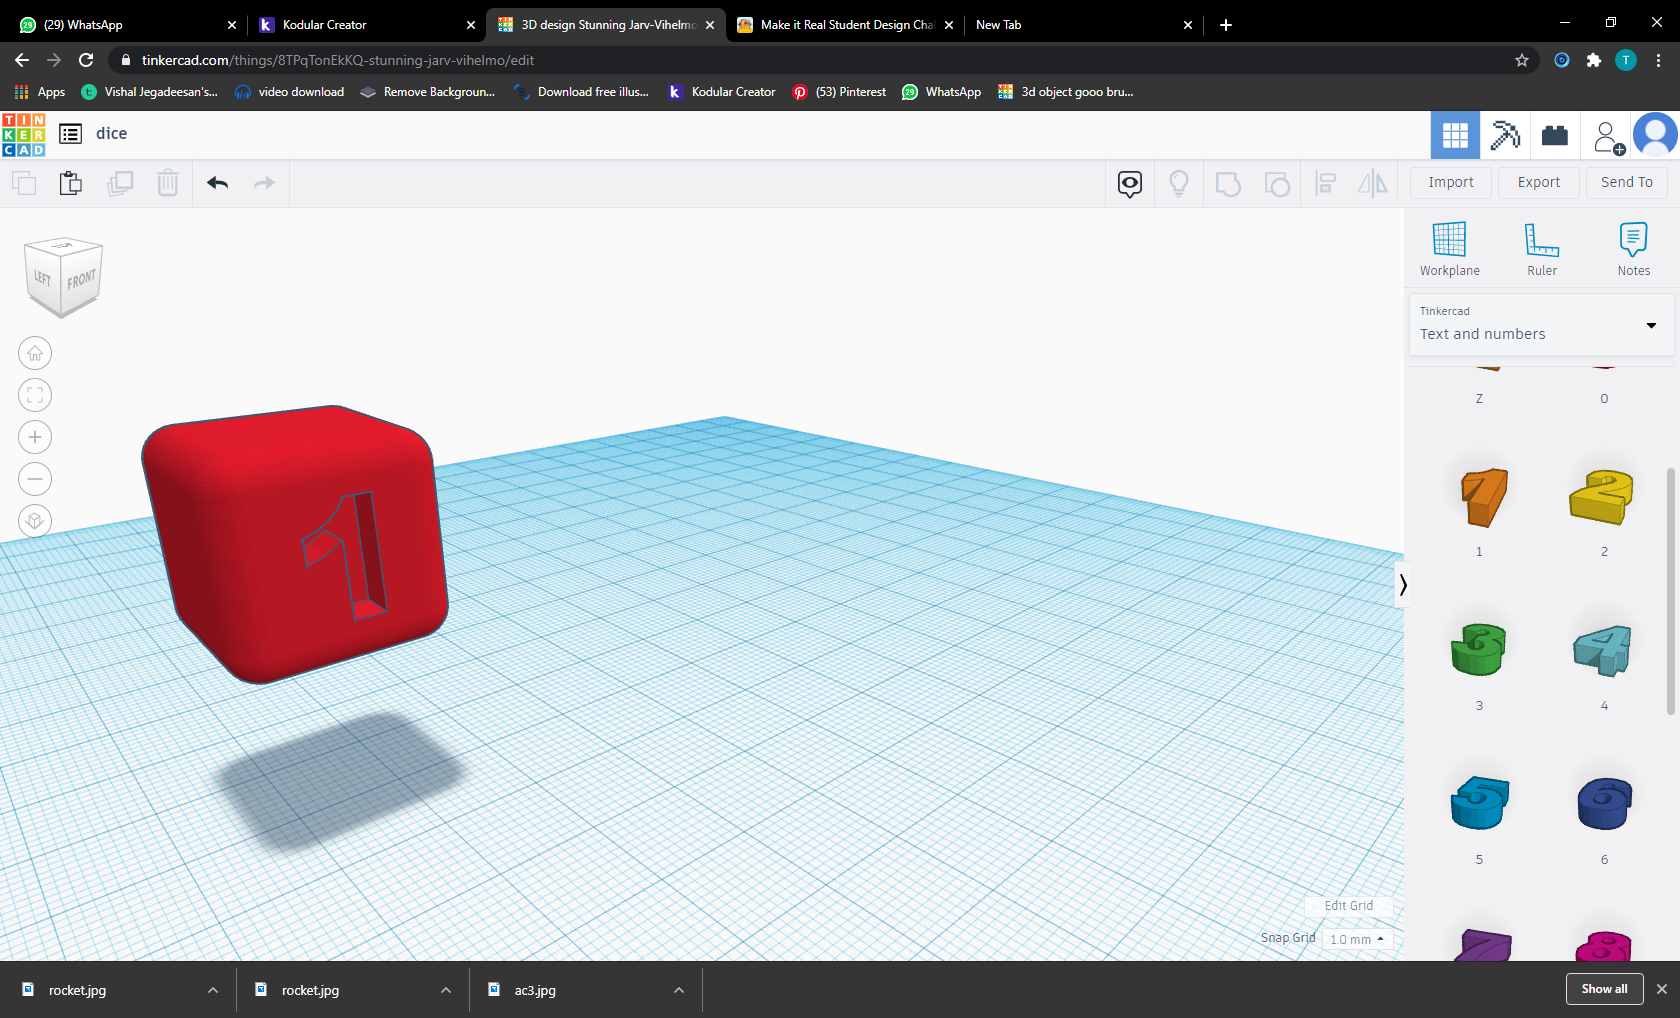Open video download bookmark
This screenshot has width=1680, height=1018.
(x=290, y=92)
